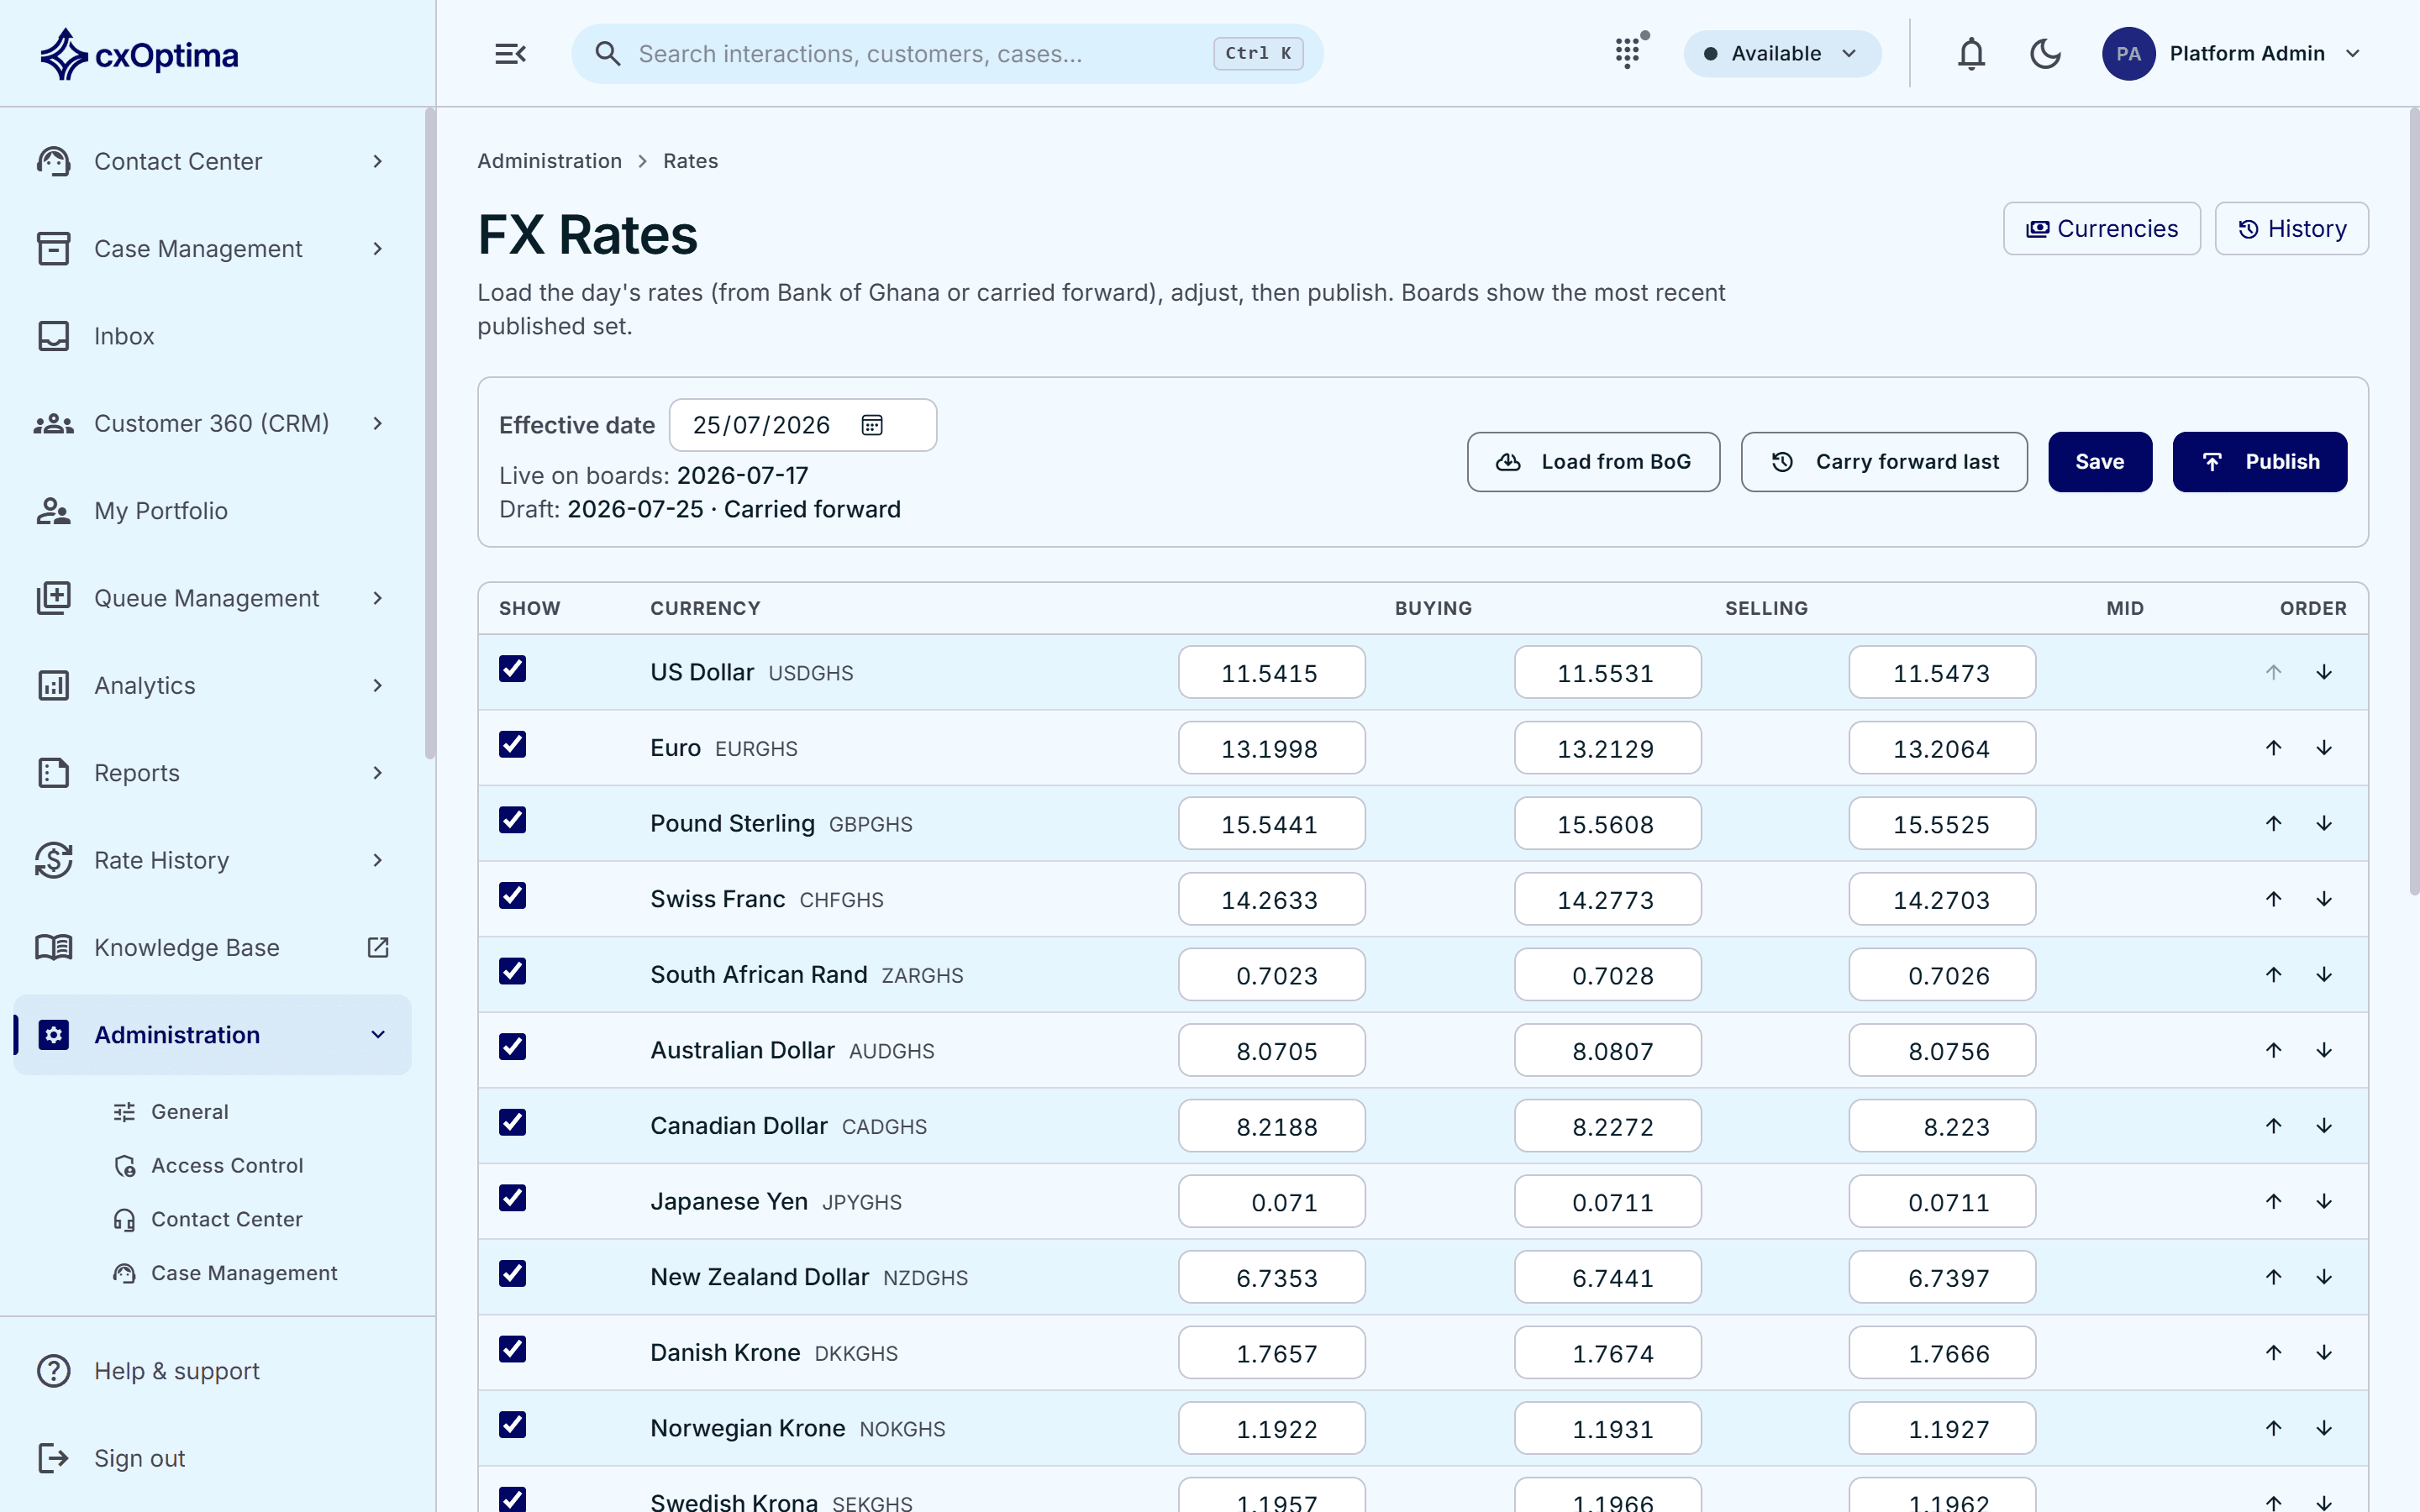Image resolution: width=2420 pixels, height=1512 pixels.
Task: Expand Reports menu
Action: tap(212, 772)
